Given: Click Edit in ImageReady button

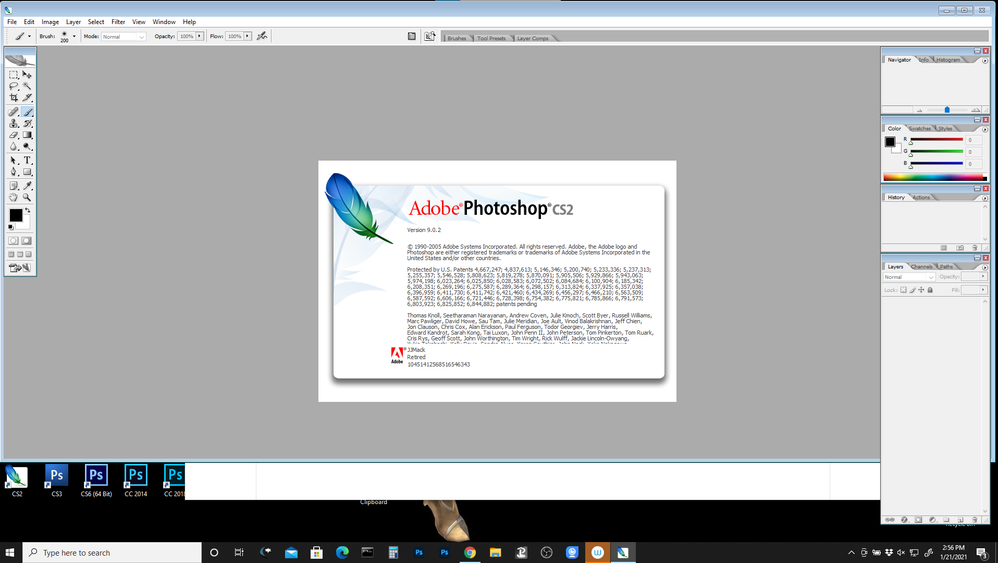Looking at the screenshot, I should coord(20,268).
